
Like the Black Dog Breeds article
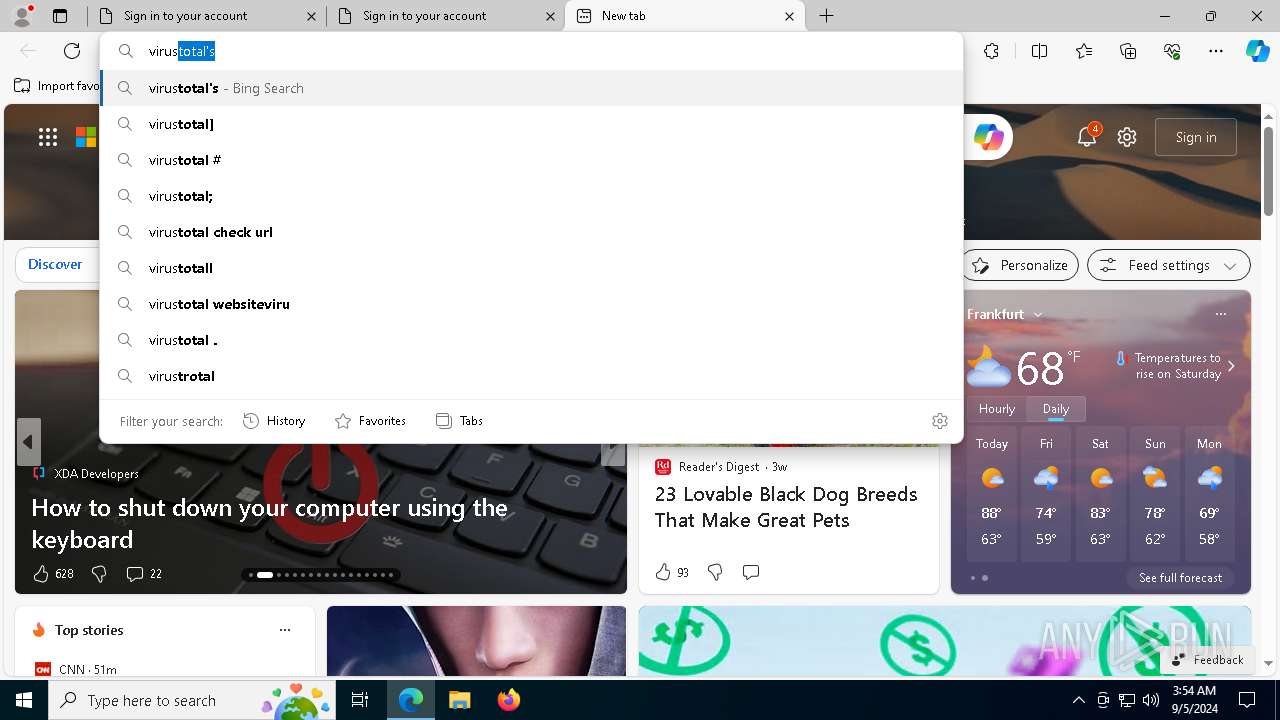tap(672, 572)
